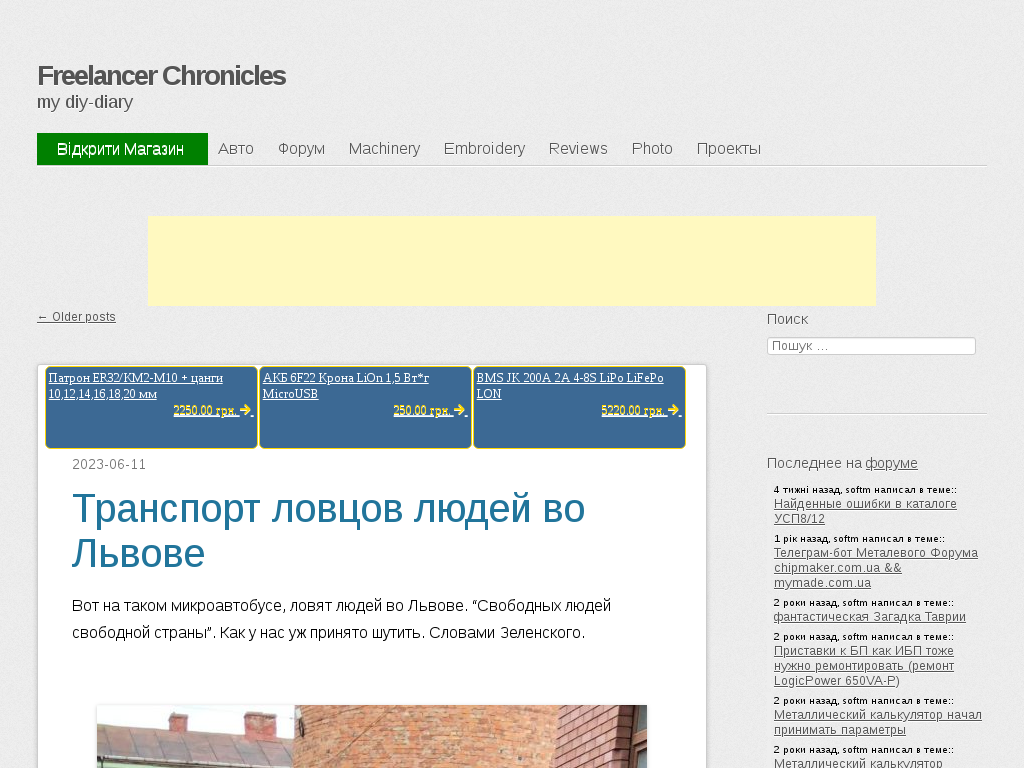Open the Reviews menu item

(578, 149)
